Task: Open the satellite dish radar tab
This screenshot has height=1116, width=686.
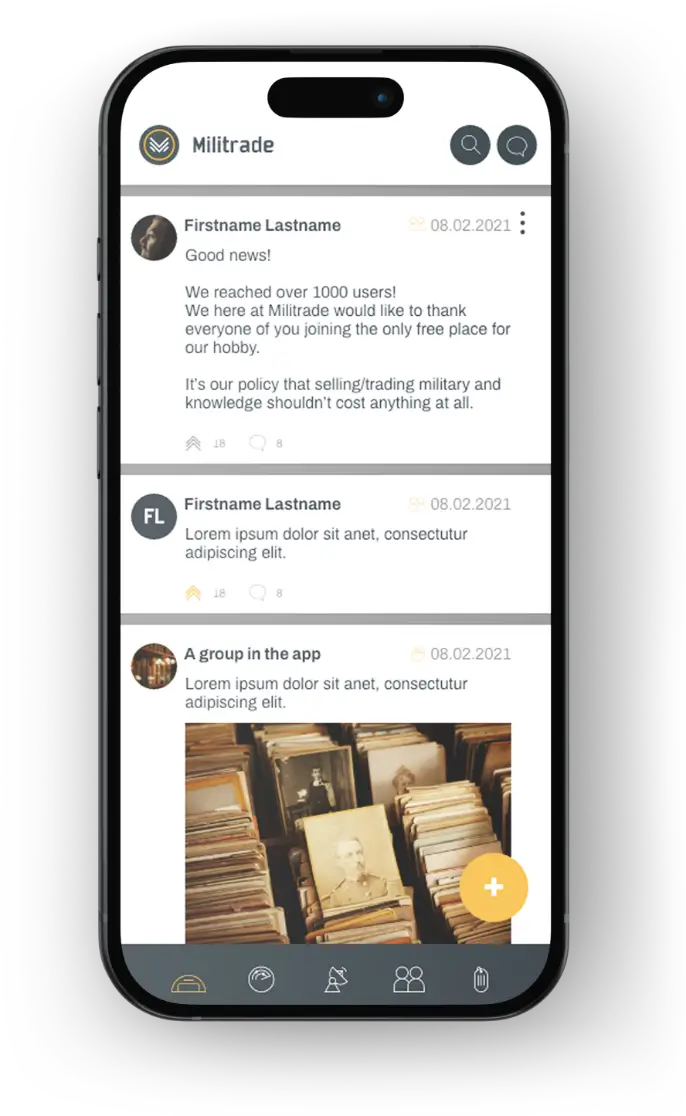Action: pos(336,979)
